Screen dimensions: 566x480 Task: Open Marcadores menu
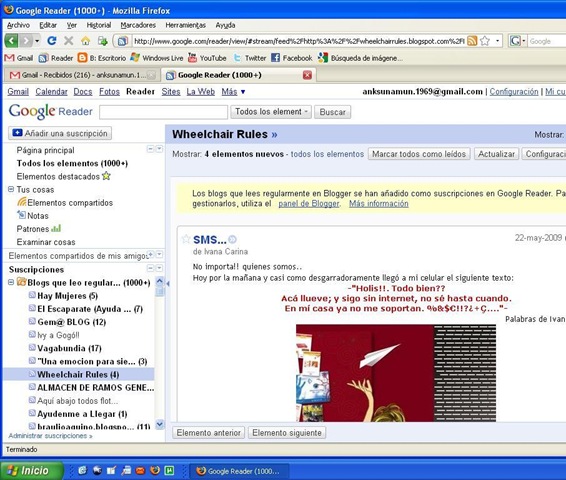click(138, 25)
